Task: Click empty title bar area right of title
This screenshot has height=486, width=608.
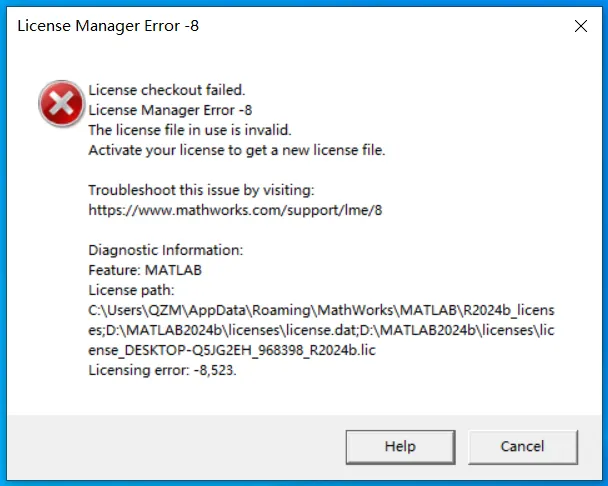Action: pyautogui.click(x=380, y=26)
